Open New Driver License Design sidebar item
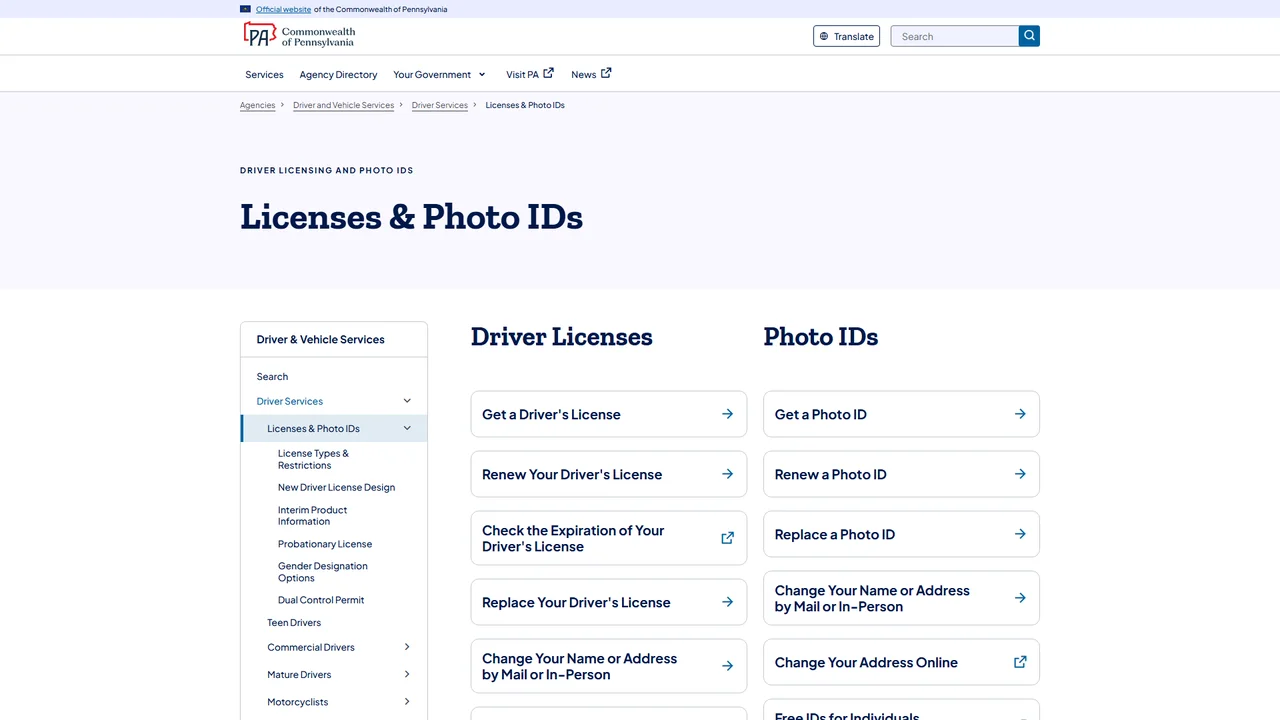Viewport: 1280px width, 720px height. 336,487
